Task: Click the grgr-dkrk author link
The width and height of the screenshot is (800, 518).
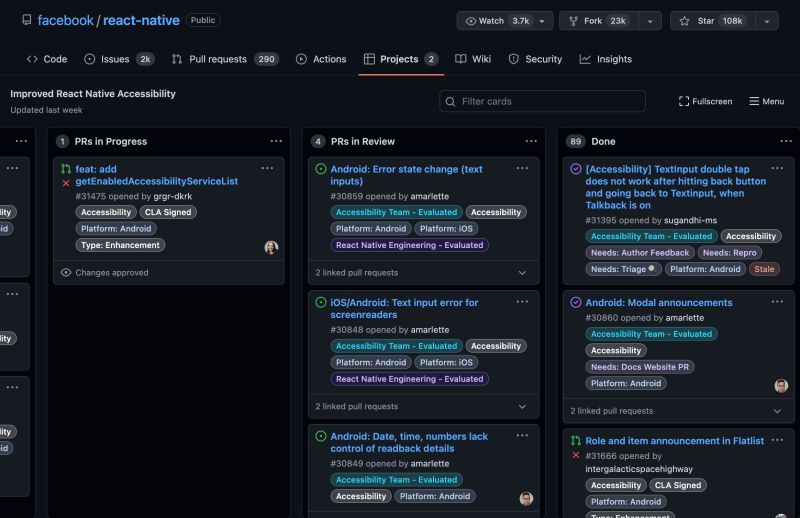Action: (x=173, y=196)
